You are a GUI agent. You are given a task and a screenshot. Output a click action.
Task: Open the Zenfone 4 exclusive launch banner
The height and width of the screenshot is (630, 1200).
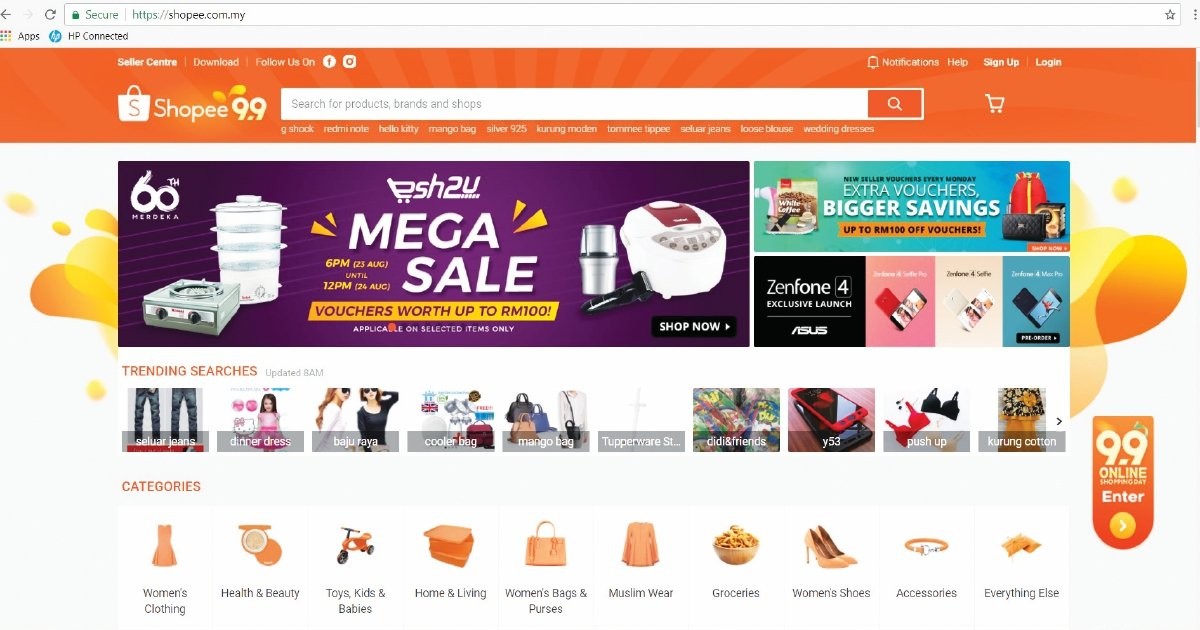click(x=912, y=301)
